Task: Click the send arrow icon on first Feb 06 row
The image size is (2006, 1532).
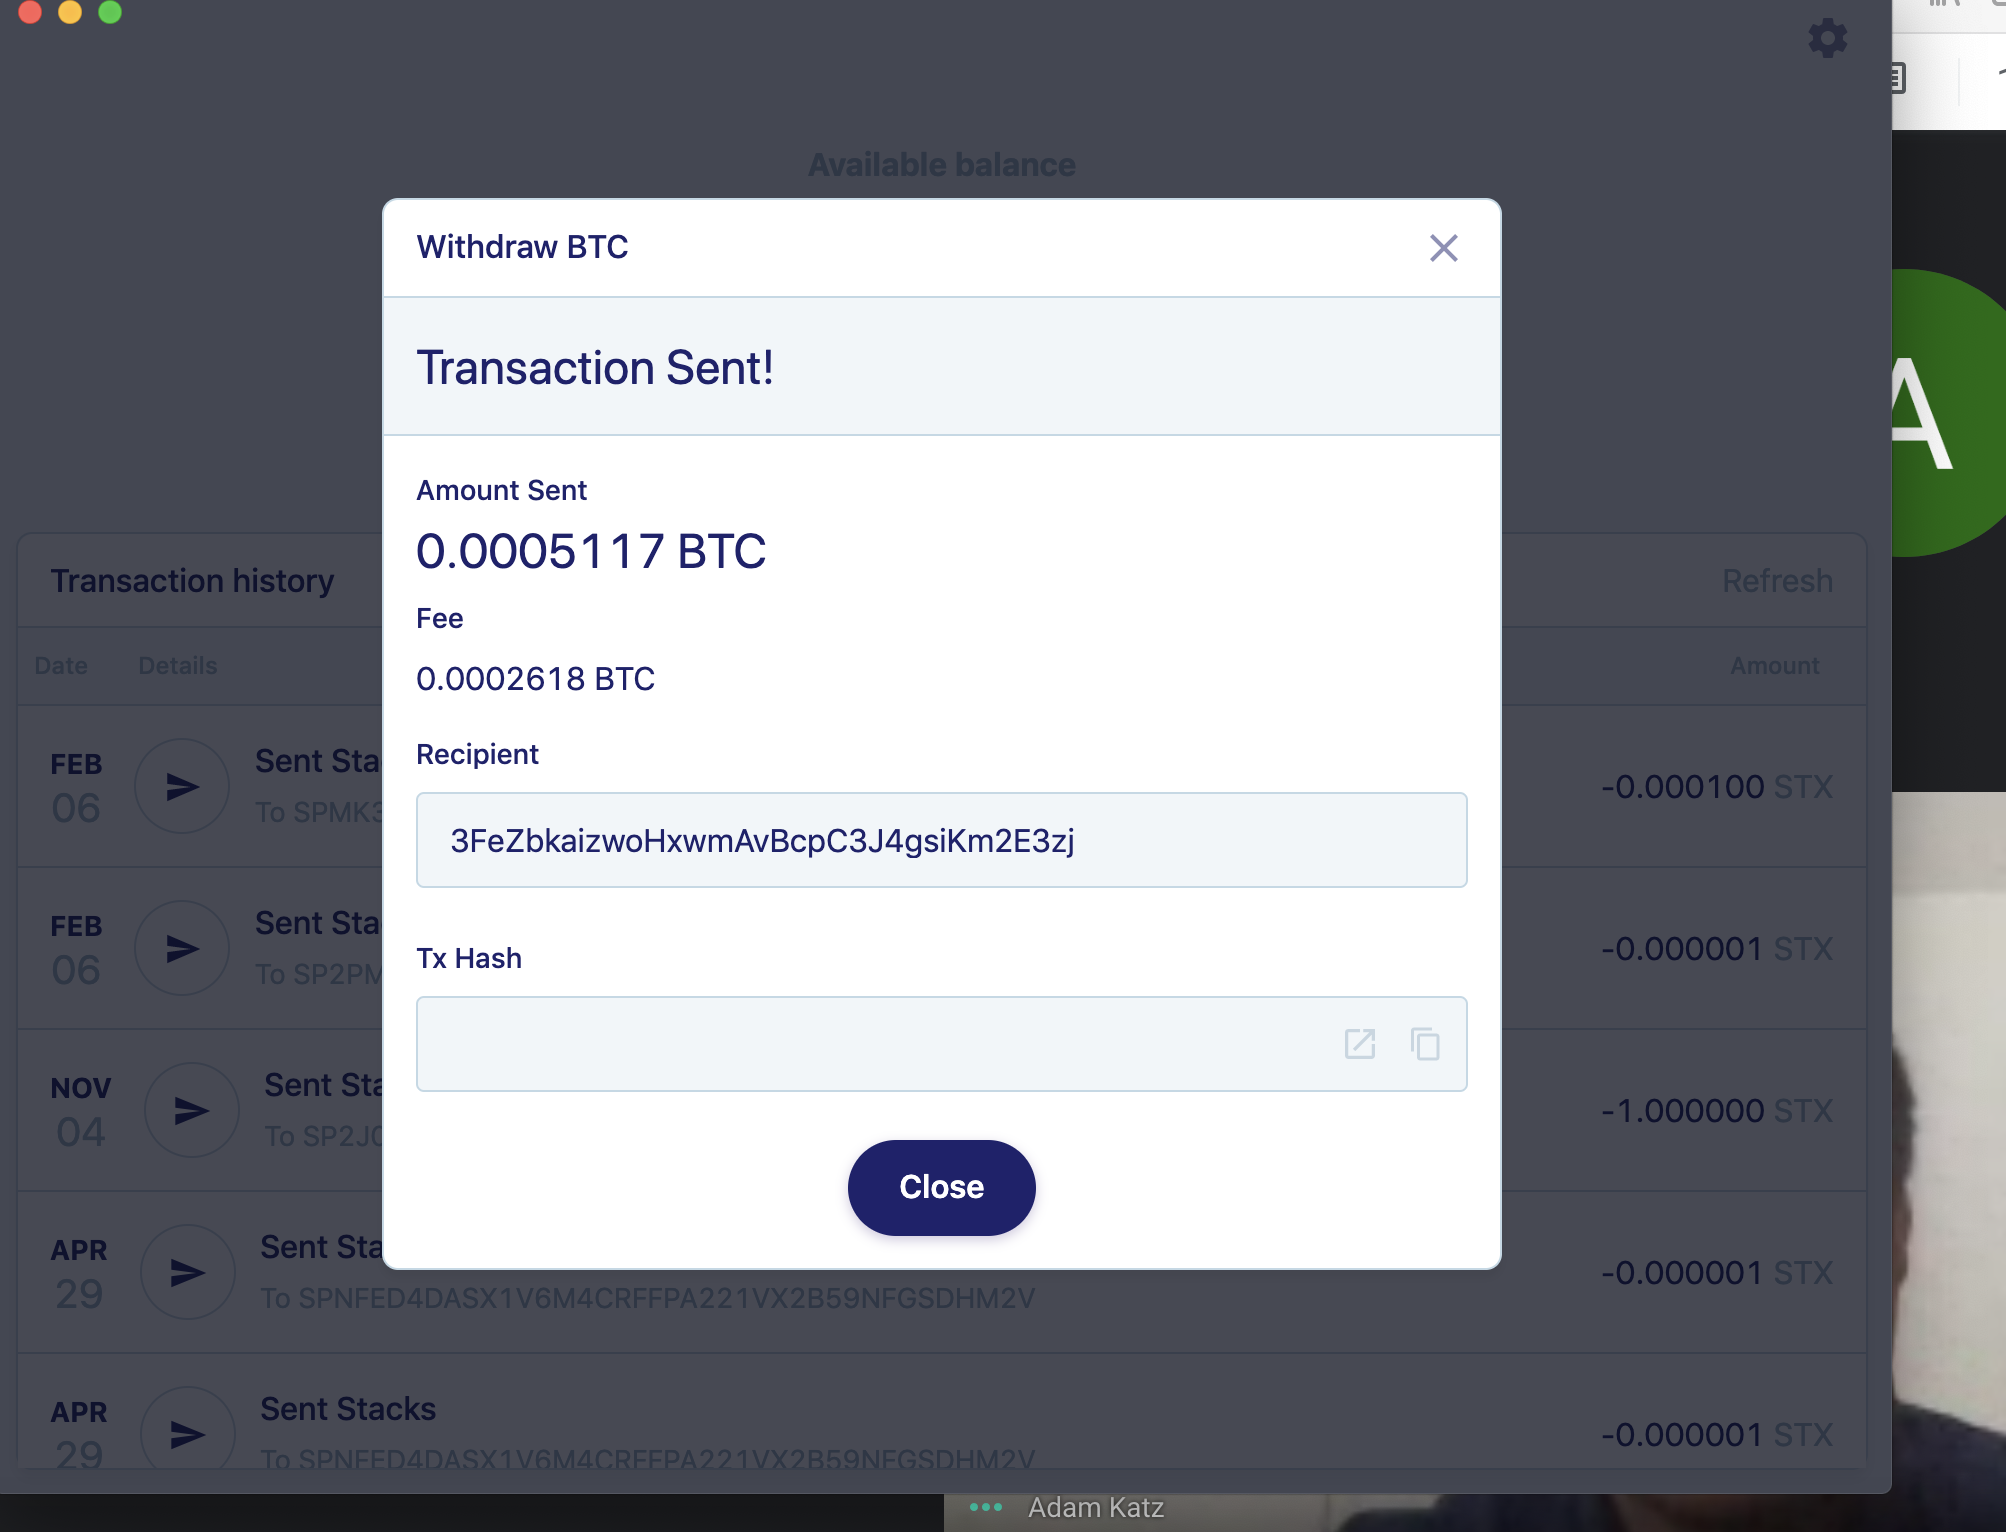Action: (182, 786)
